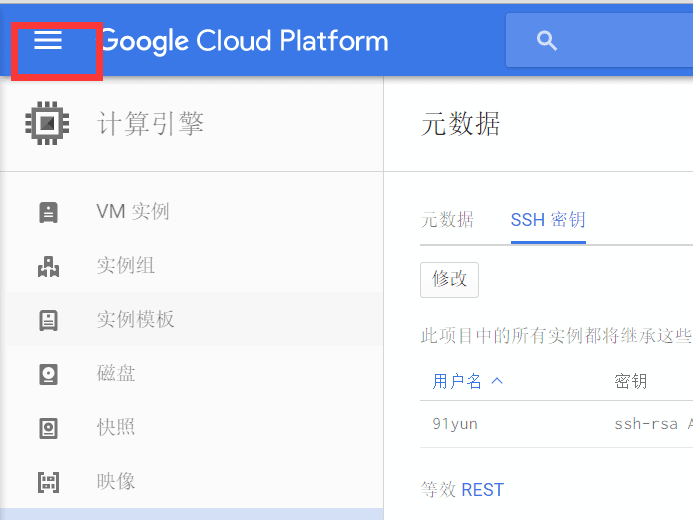Select the ssh-rsa key value cell
Image resolution: width=693 pixels, height=520 pixels.
(x=653, y=424)
